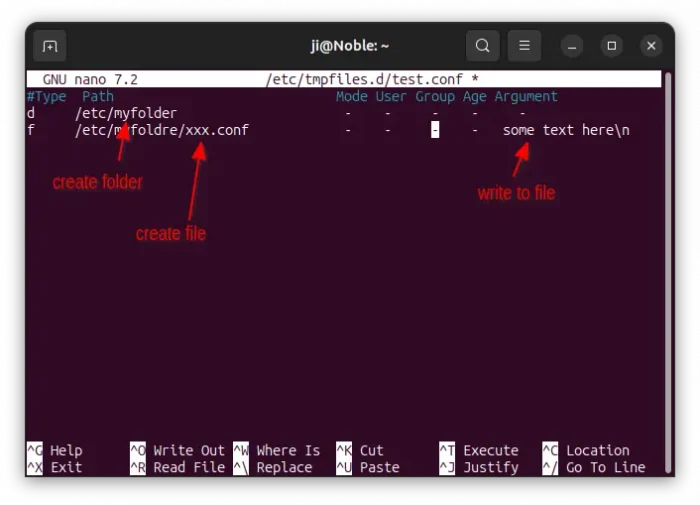This screenshot has width=700, height=505.
Task: Close the terminal window
Action: [x=651, y=46]
